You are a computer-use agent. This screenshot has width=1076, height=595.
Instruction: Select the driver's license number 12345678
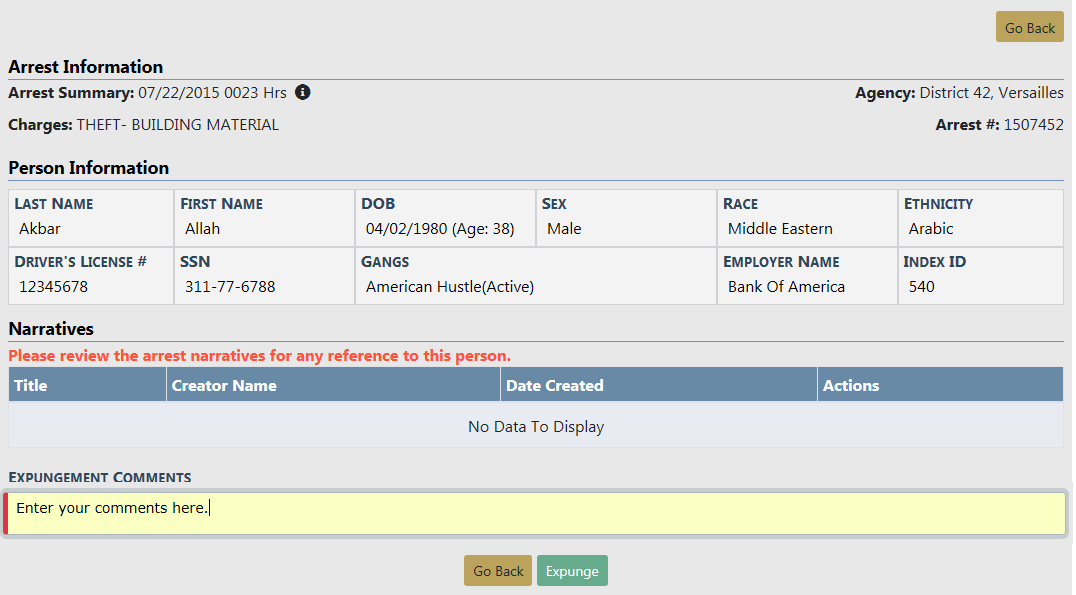tap(53, 287)
